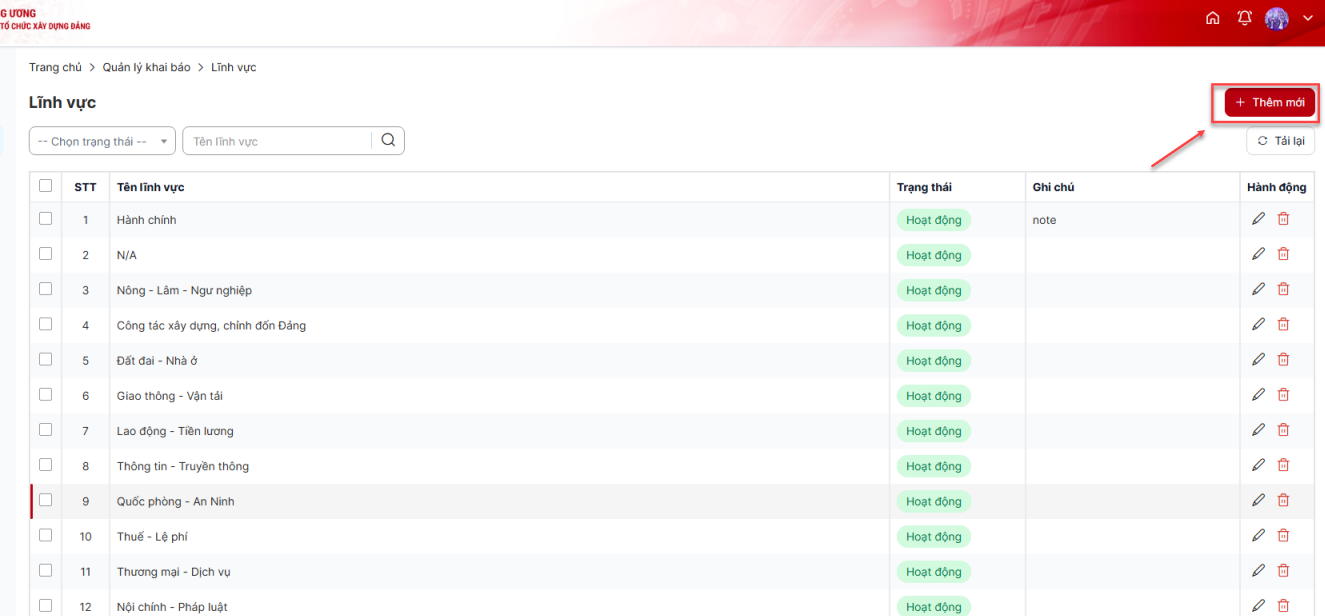The width and height of the screenshot is (1325, 616).
Task: Edit the Công tác xây dựng row
Action: point(1258,324)
